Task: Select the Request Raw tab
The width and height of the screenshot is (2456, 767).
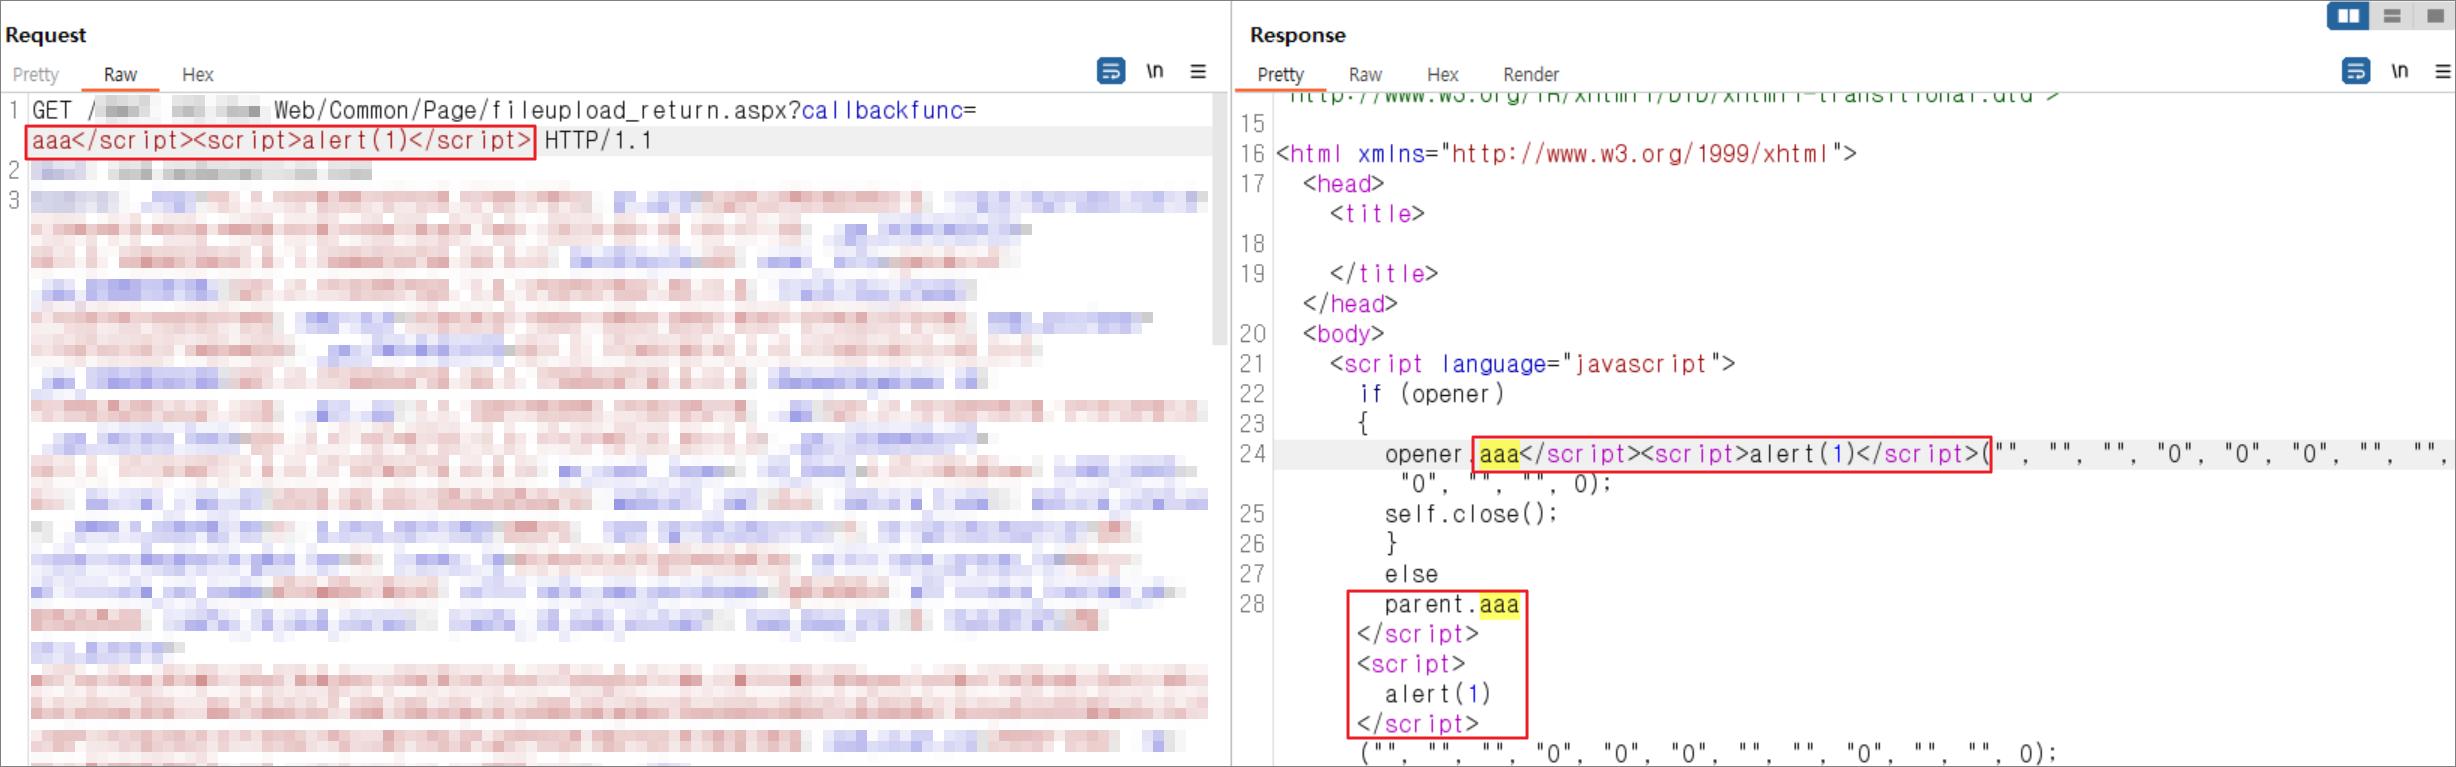Action: click(120, 75)
